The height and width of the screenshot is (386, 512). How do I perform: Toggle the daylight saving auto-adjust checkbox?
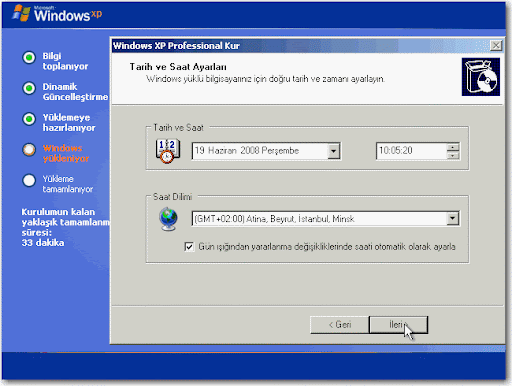click(189, 247)
